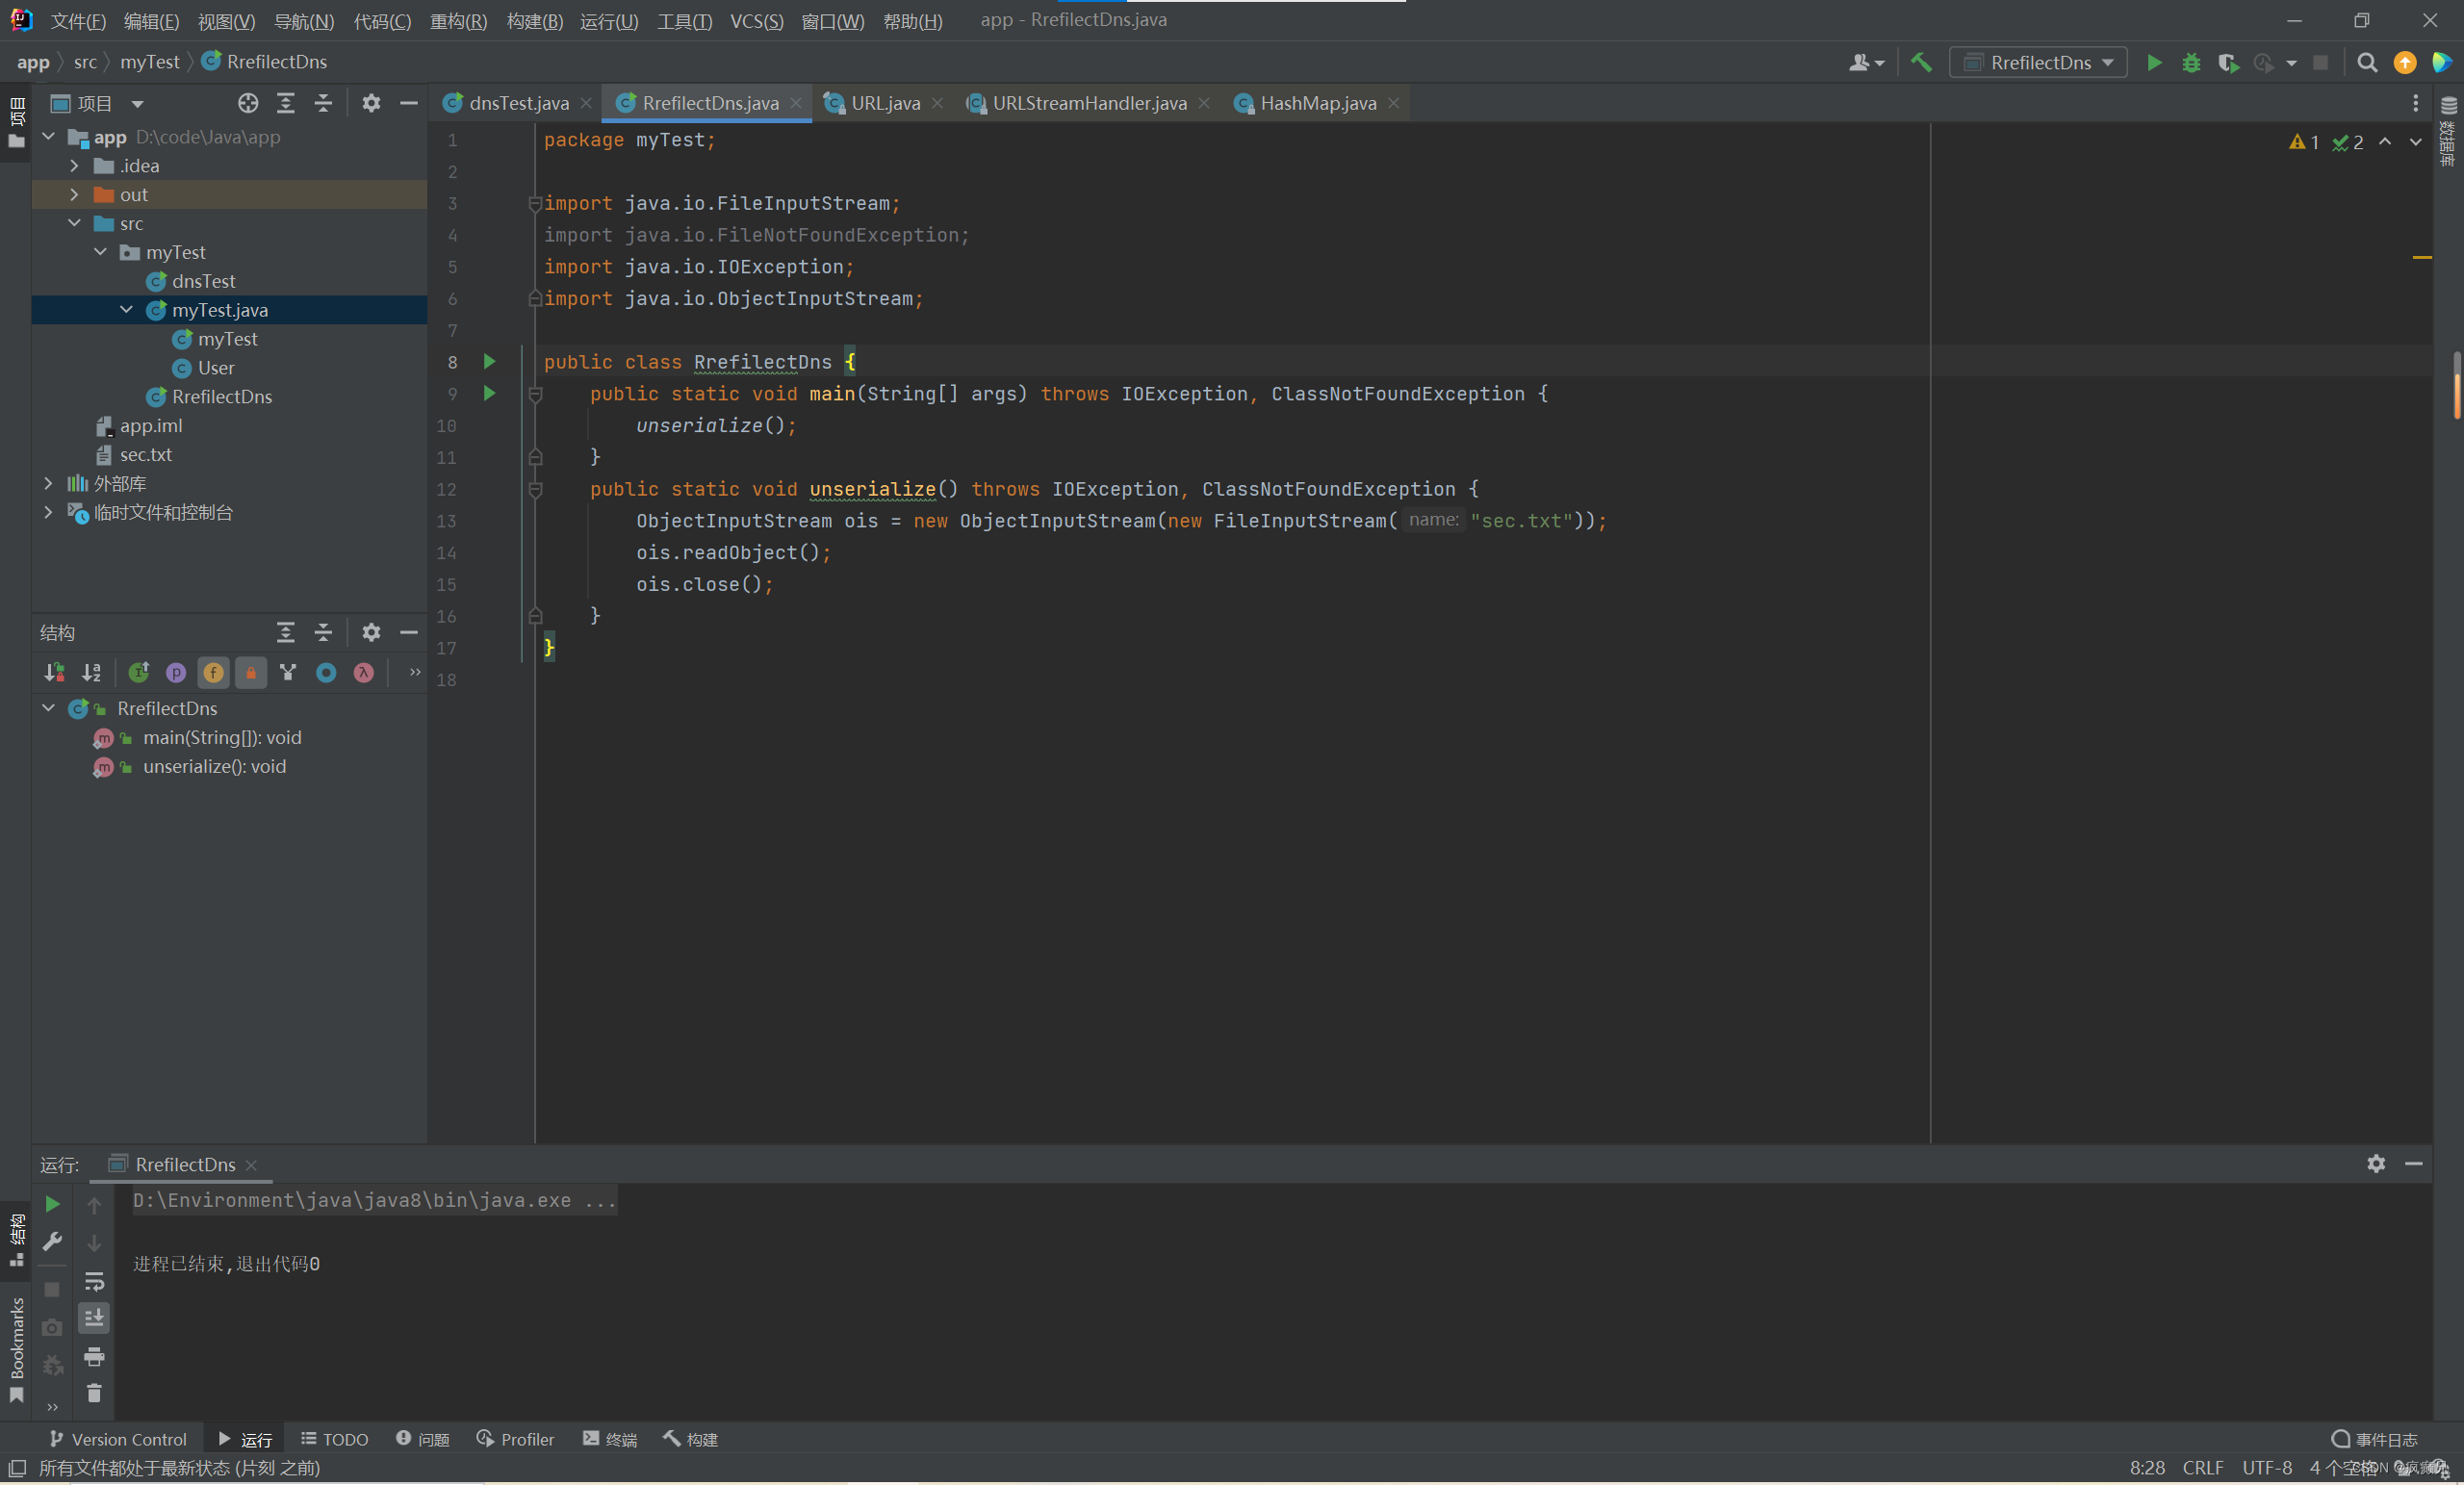Open the 重构(R) refactor menu
The image size is (2464, 1485).
pos(458,21)
